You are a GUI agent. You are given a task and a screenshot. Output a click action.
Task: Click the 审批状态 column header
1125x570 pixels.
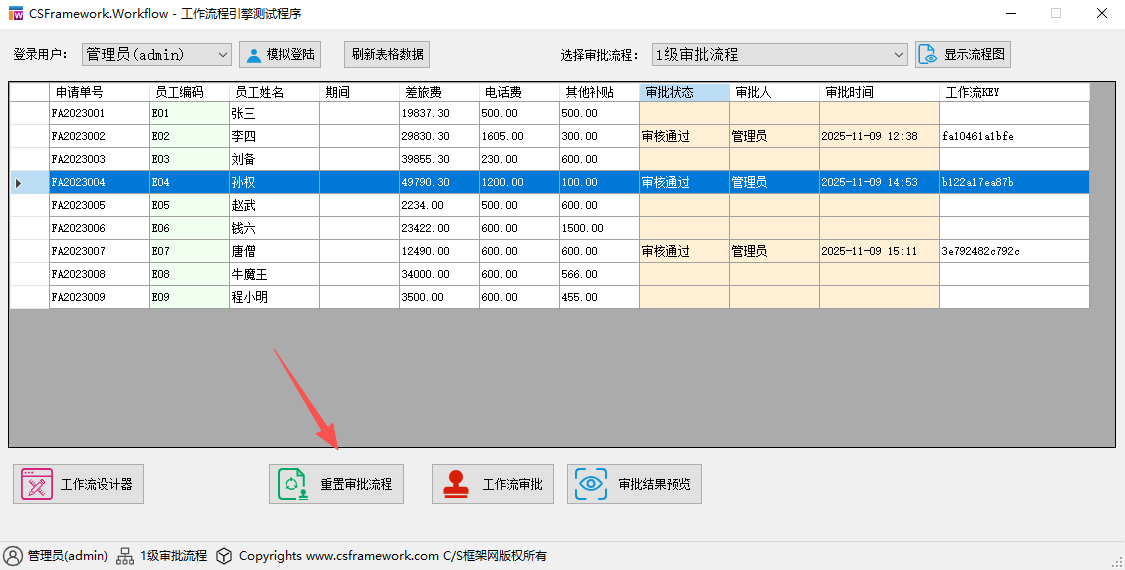684,92
